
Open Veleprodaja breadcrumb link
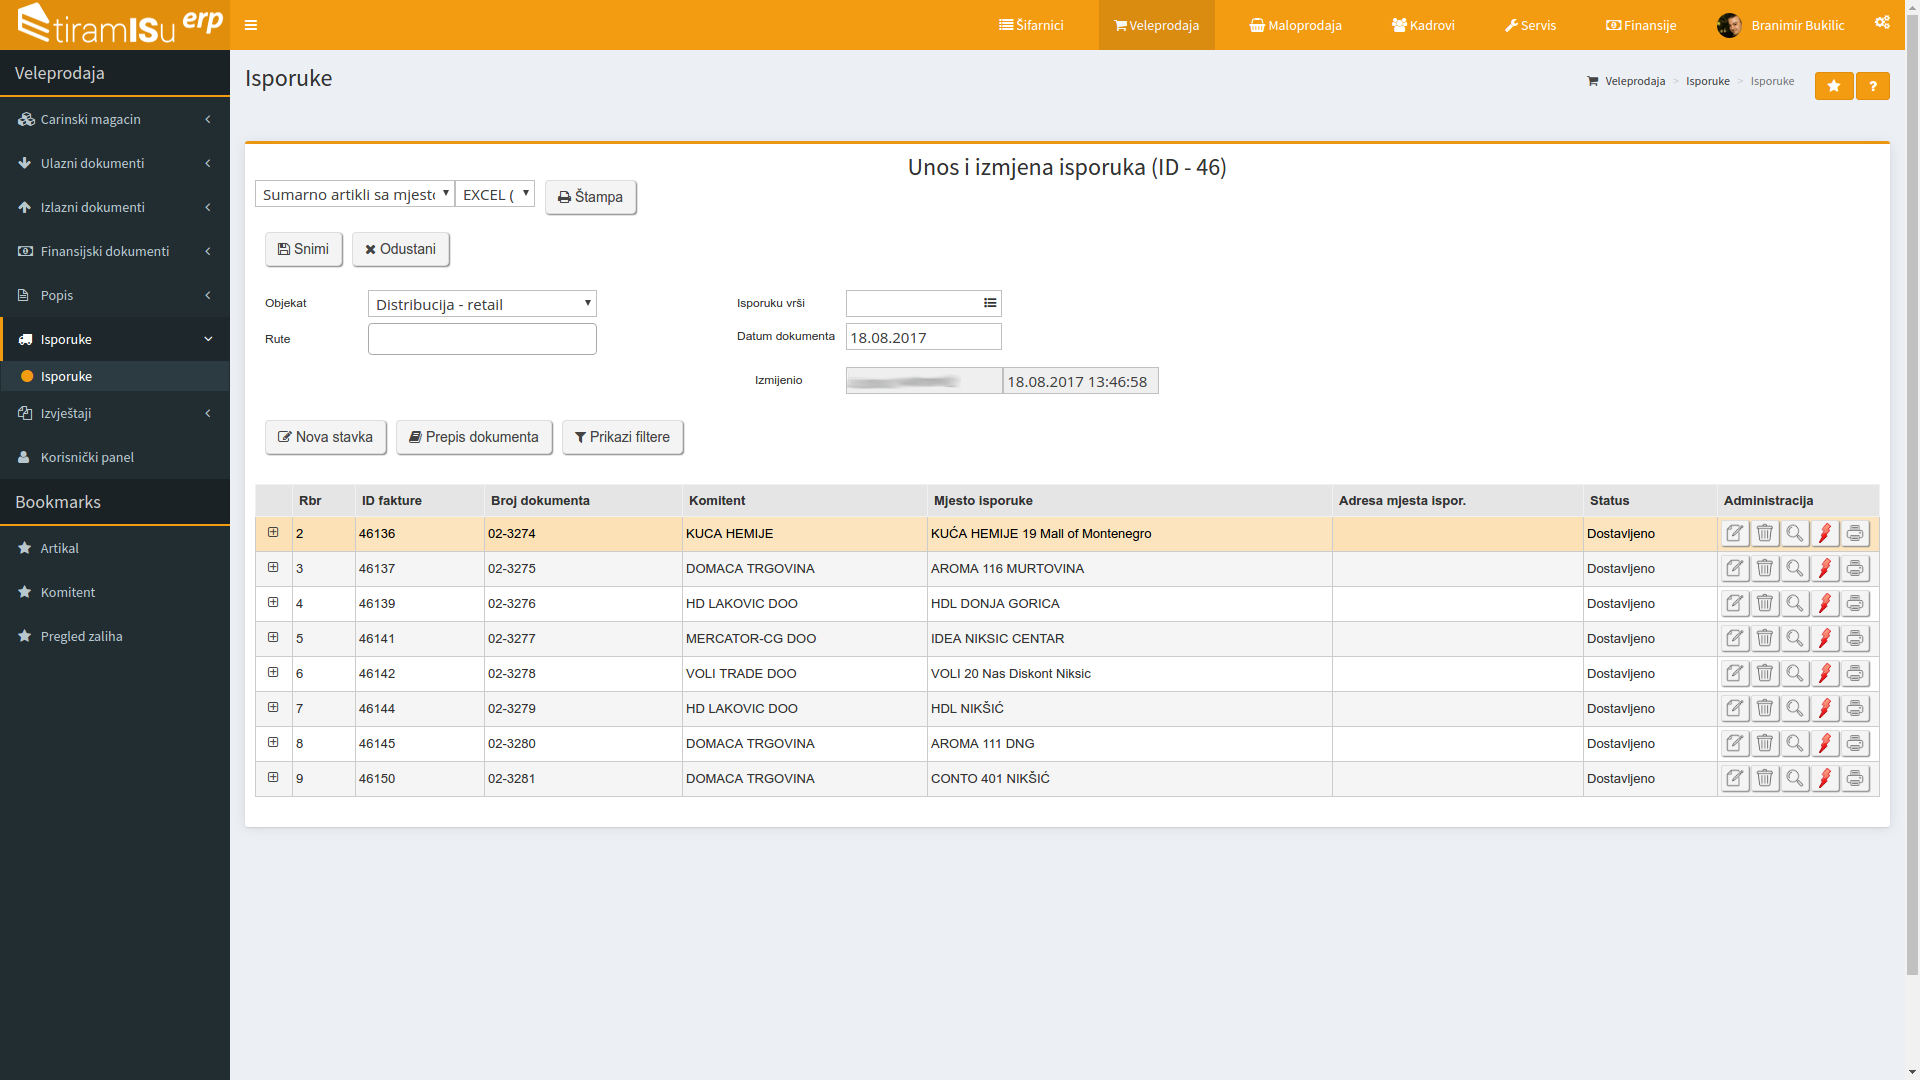(x=1635, y=81)
